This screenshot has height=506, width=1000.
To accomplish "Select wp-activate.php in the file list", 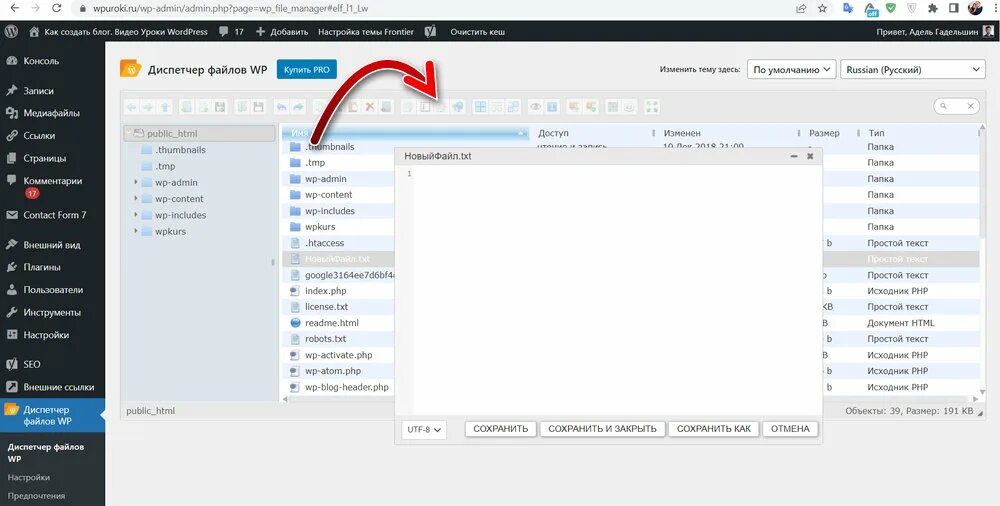I will click(x=339, y=355).
